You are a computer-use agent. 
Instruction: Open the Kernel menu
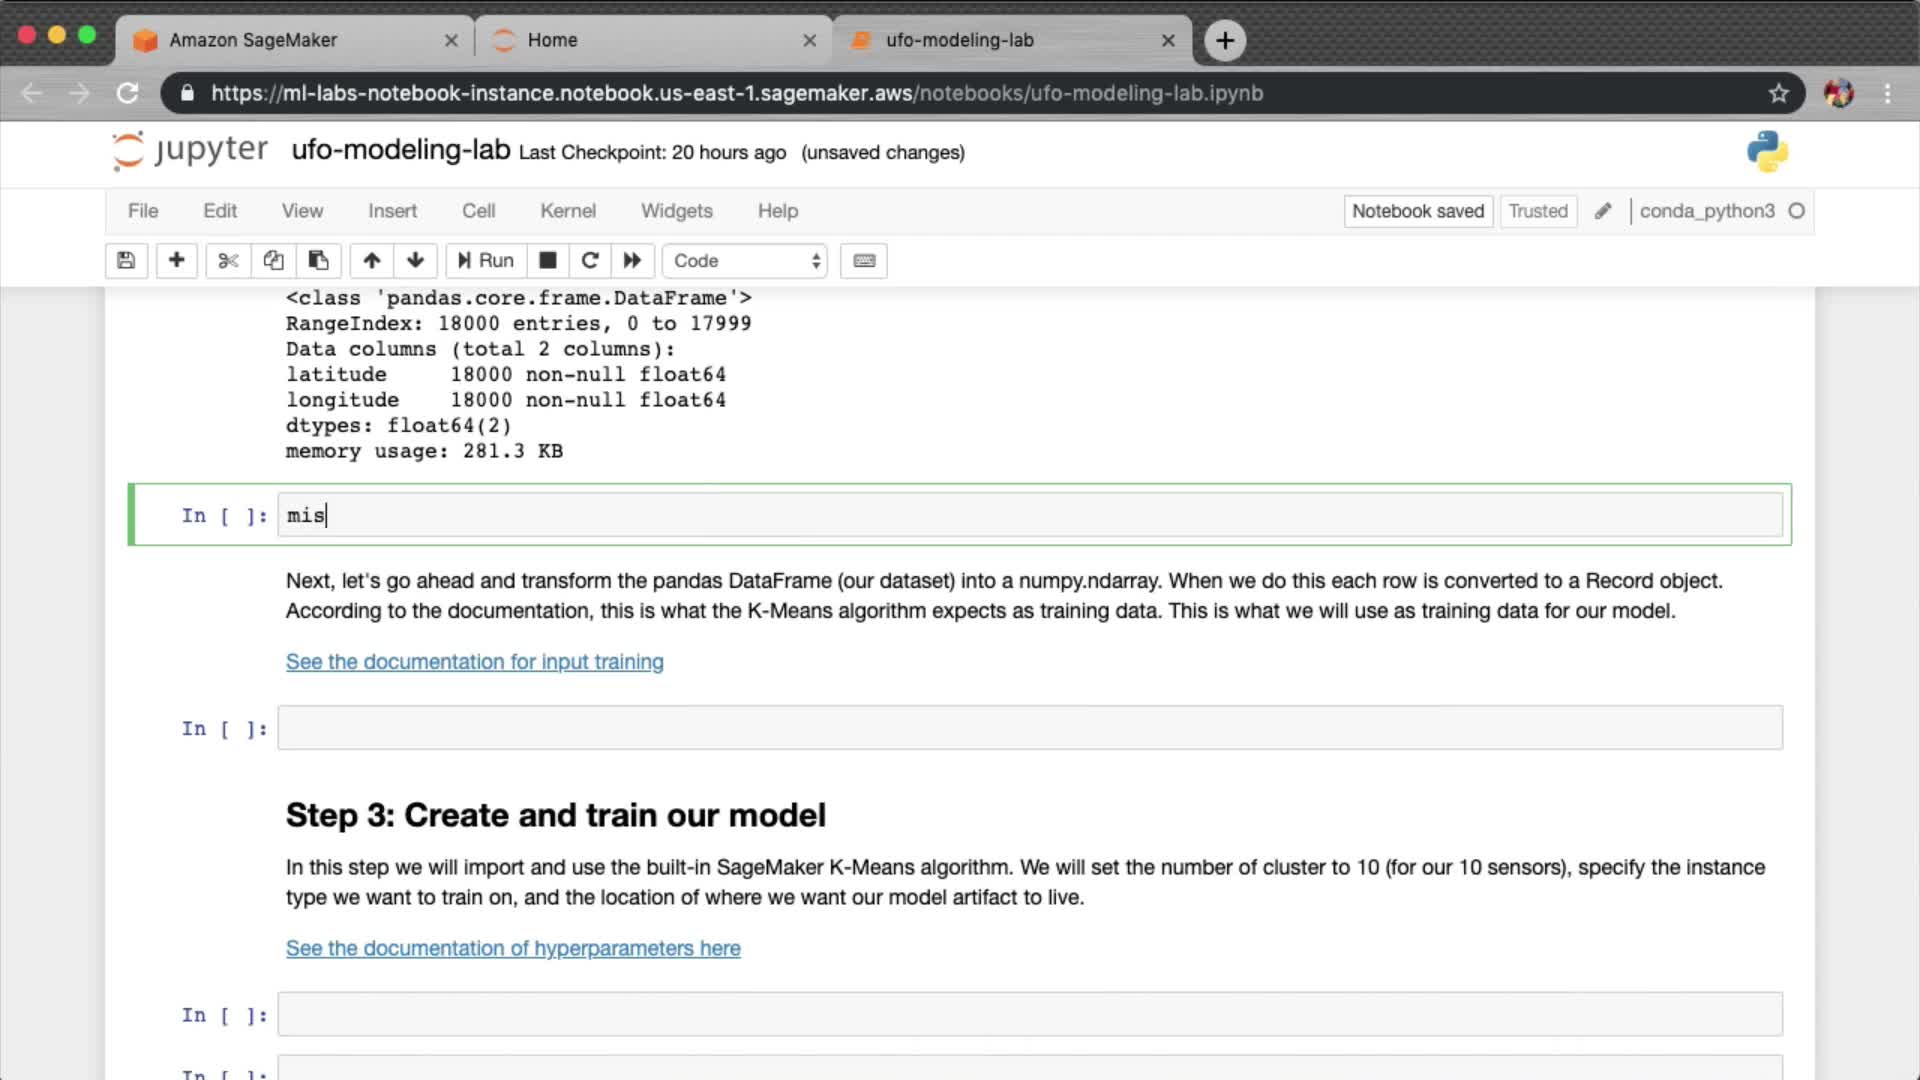[x=567, y=211]
